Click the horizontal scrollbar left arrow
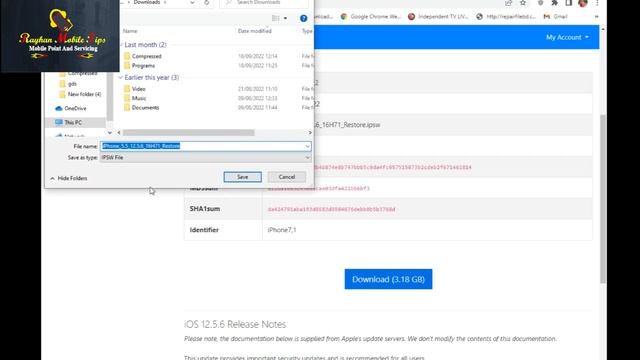The height and width of the screenshot is (360, 640). (119, 133)
